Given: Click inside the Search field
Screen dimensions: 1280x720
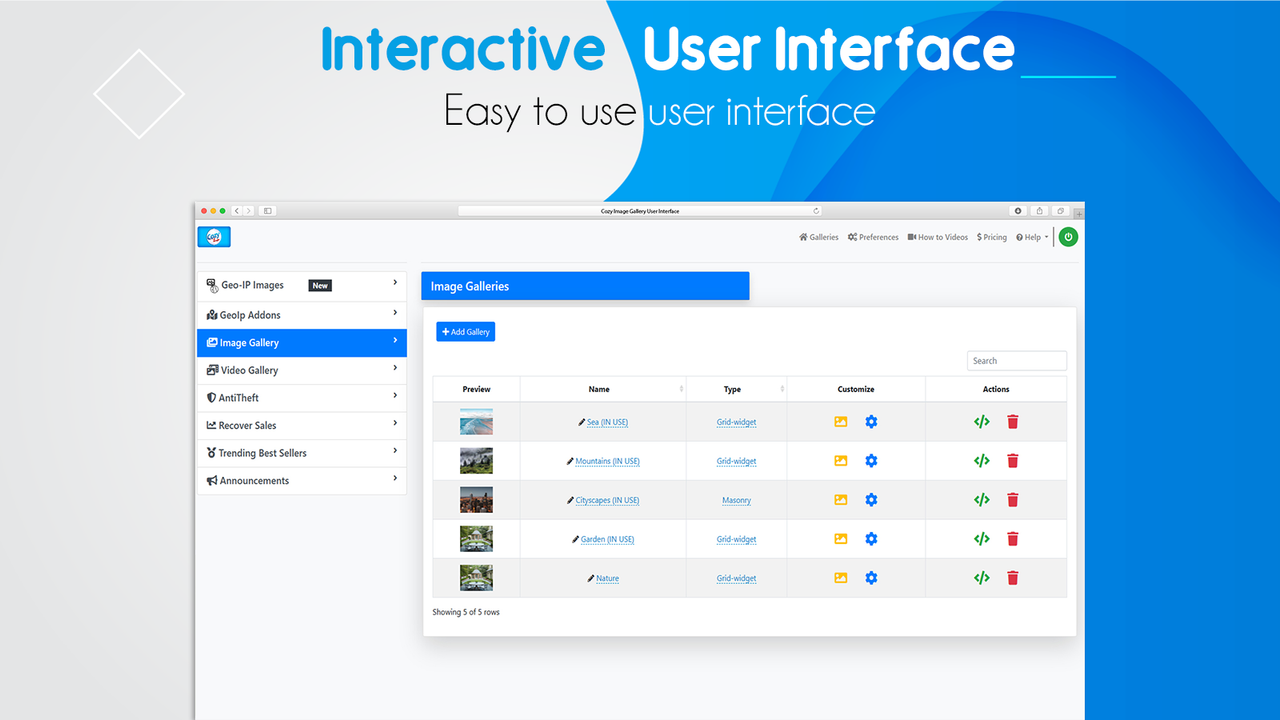Looking at the screenshot, I should point(1016,360).
